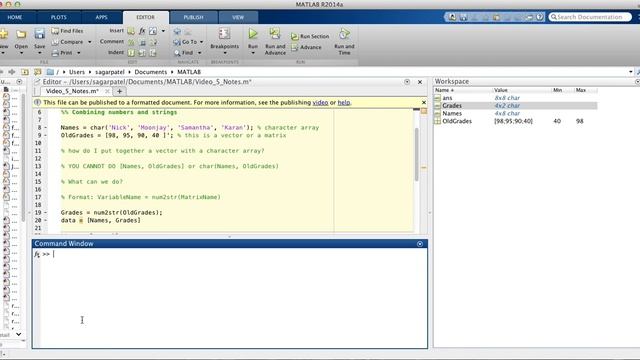The width and height of the screenshot is (640, 360).
Task: Click the sagarpatel folder in path
Action: click(110, 72)
